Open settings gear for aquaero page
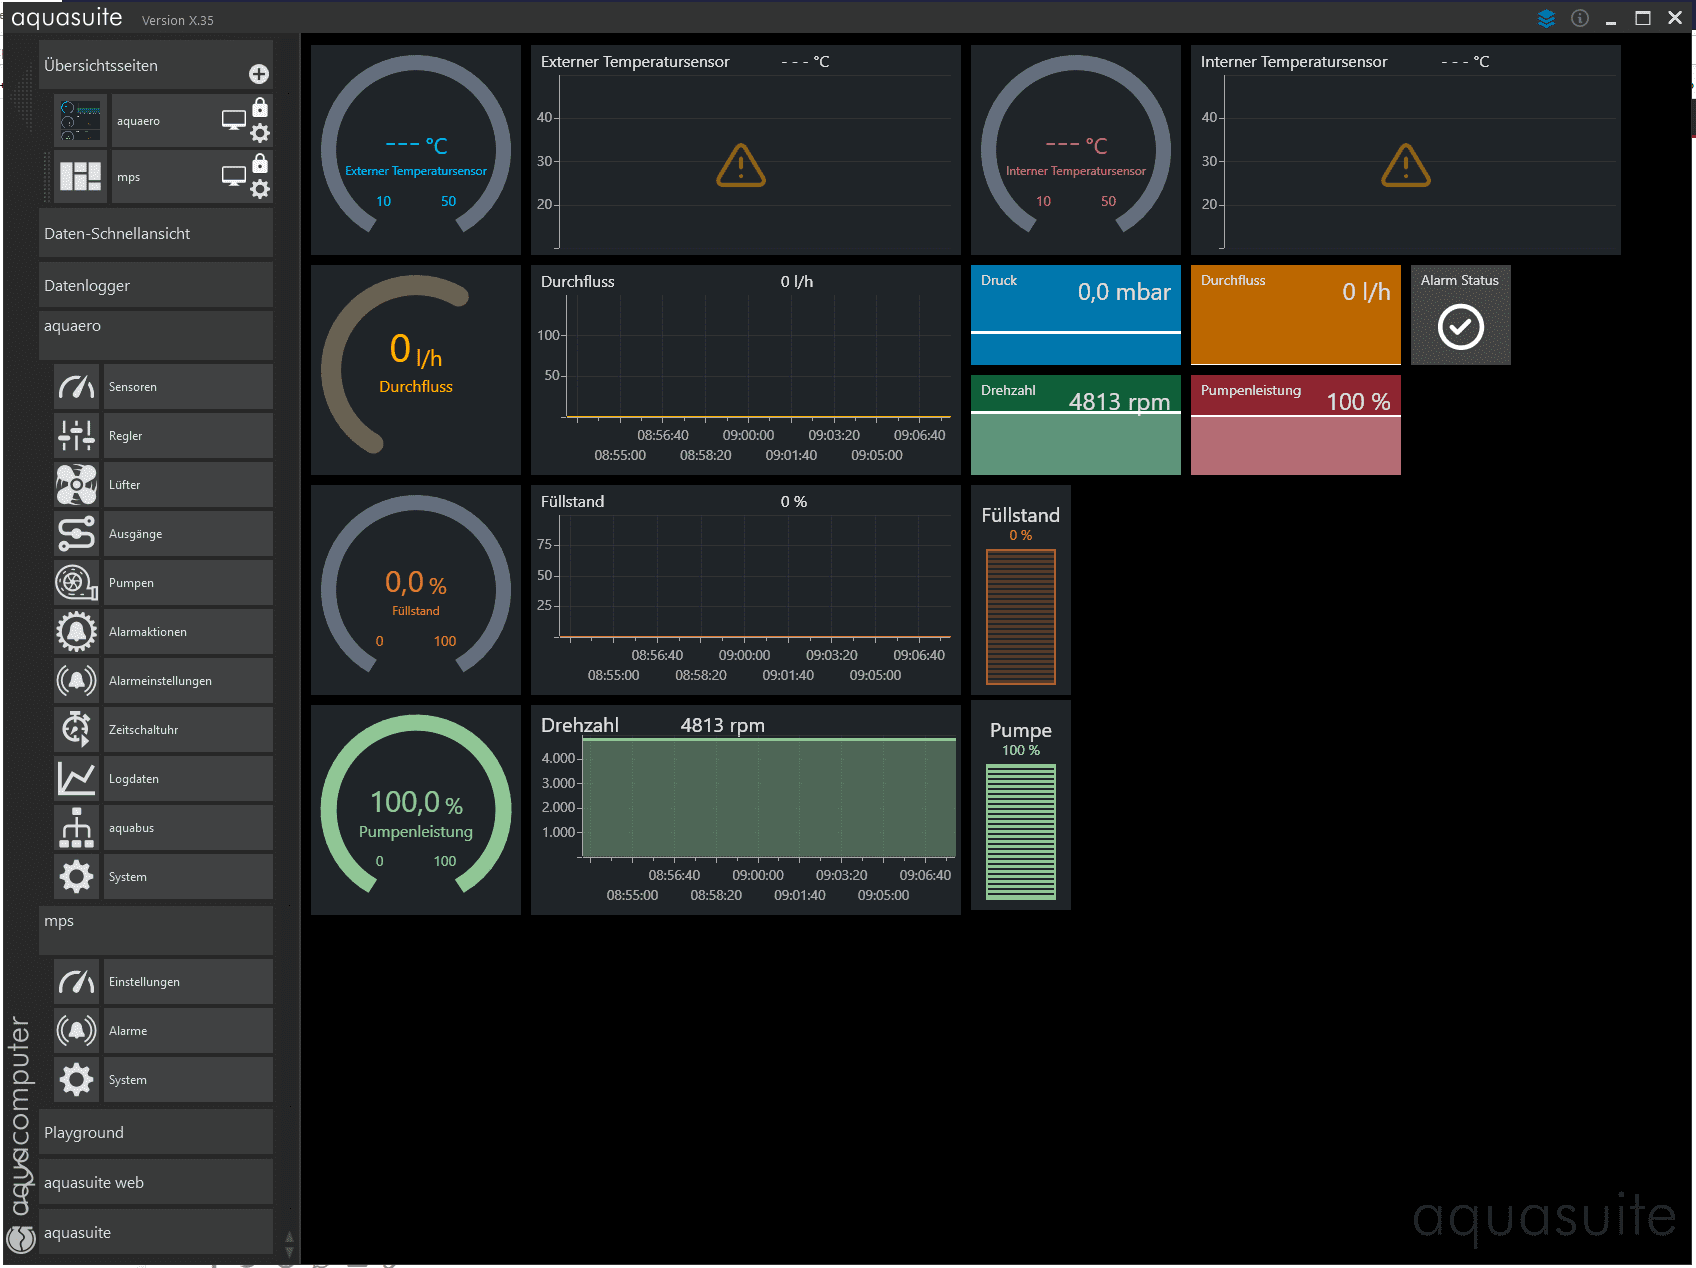Screen dimensions: 1696x1268 (x=260, y=134)
